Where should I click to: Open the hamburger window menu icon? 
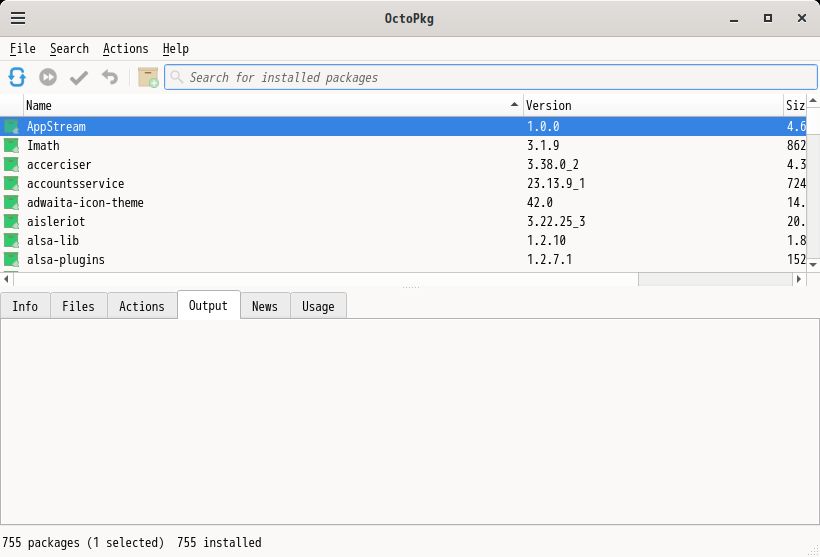pyautogui.click(x=18, y=18)
